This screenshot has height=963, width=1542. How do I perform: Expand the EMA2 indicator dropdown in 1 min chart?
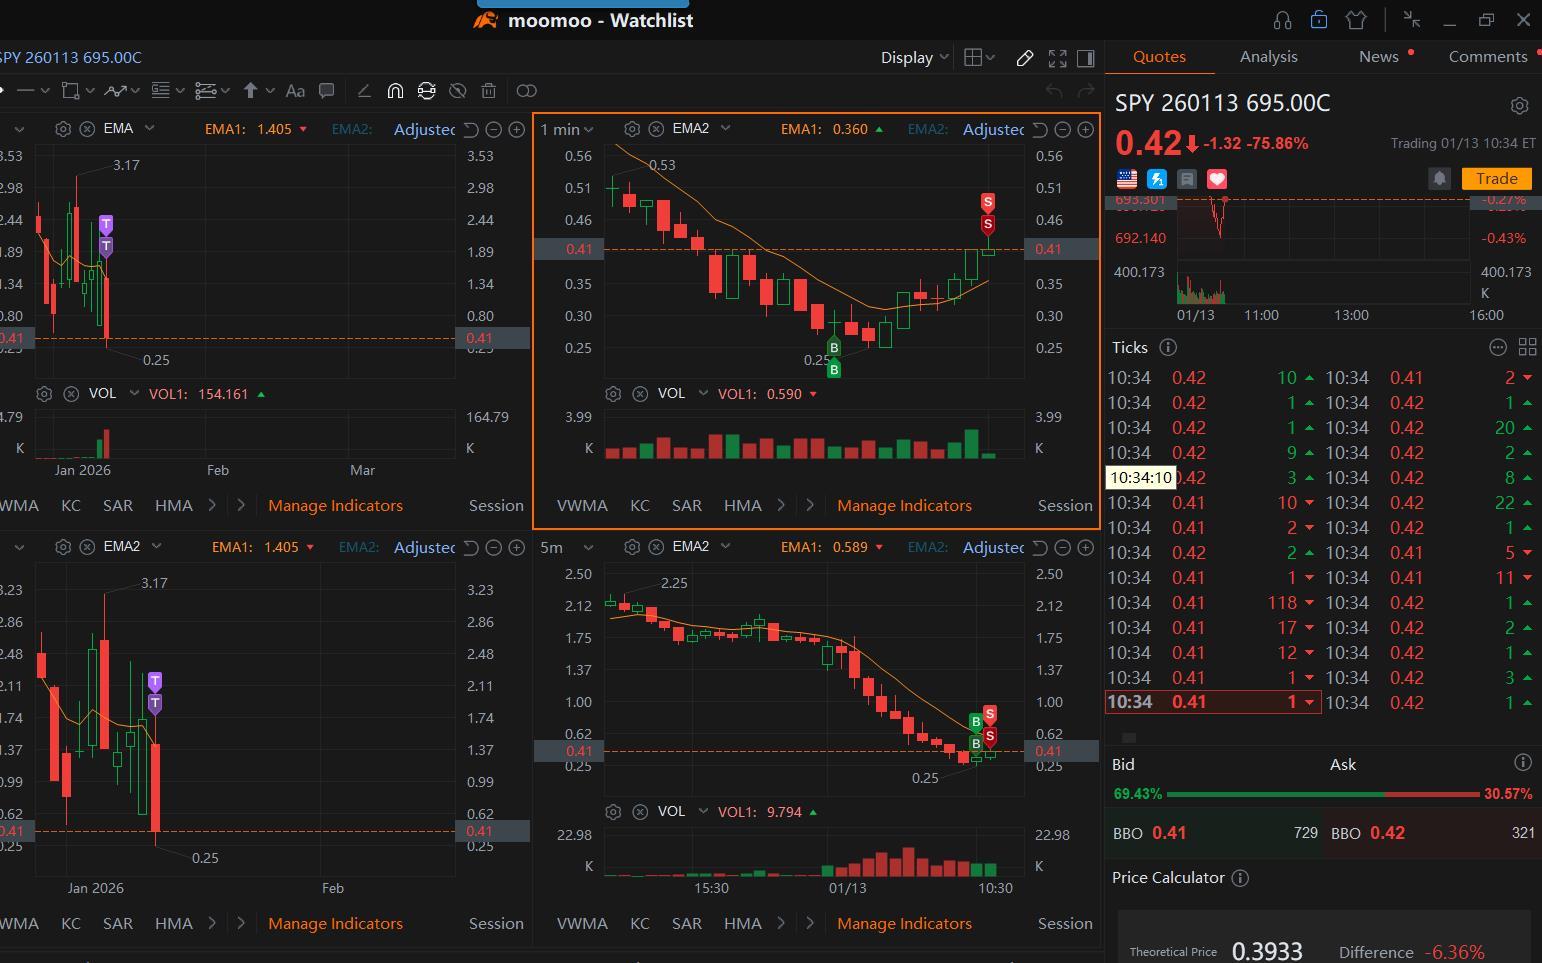pos(725,128)
